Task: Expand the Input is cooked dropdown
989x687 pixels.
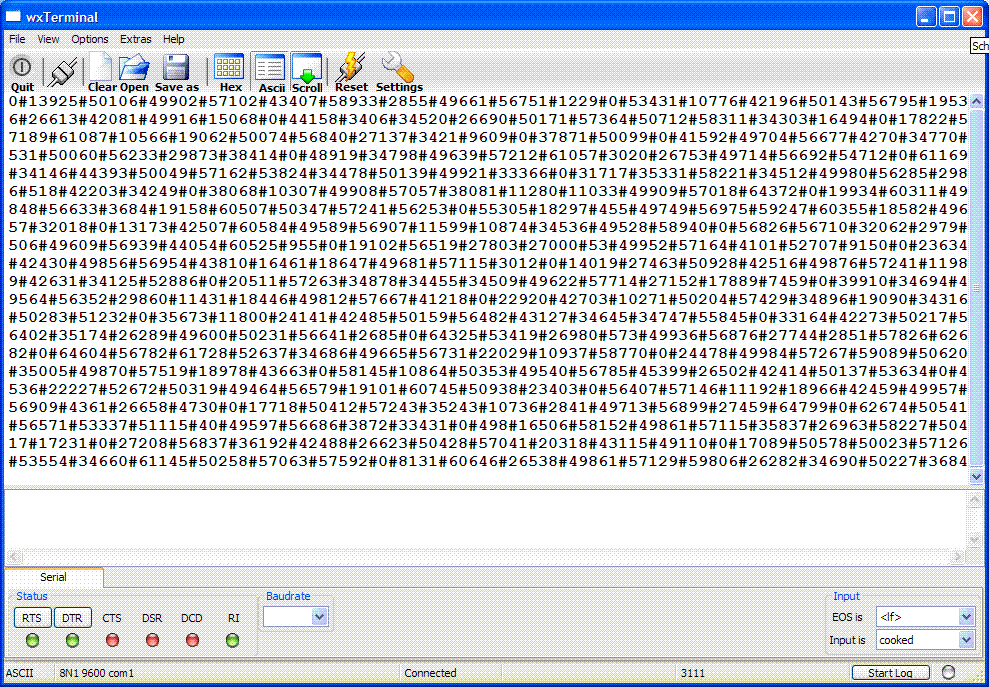Action: [x=966, y=640]
